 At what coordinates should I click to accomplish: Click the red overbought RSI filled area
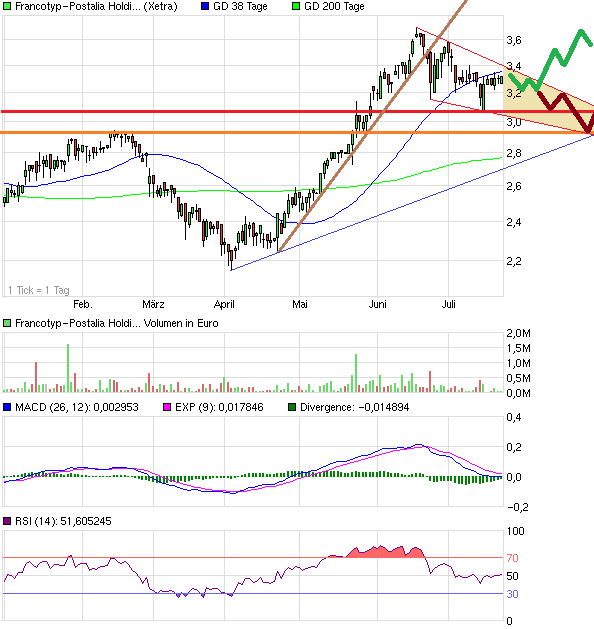385,552
